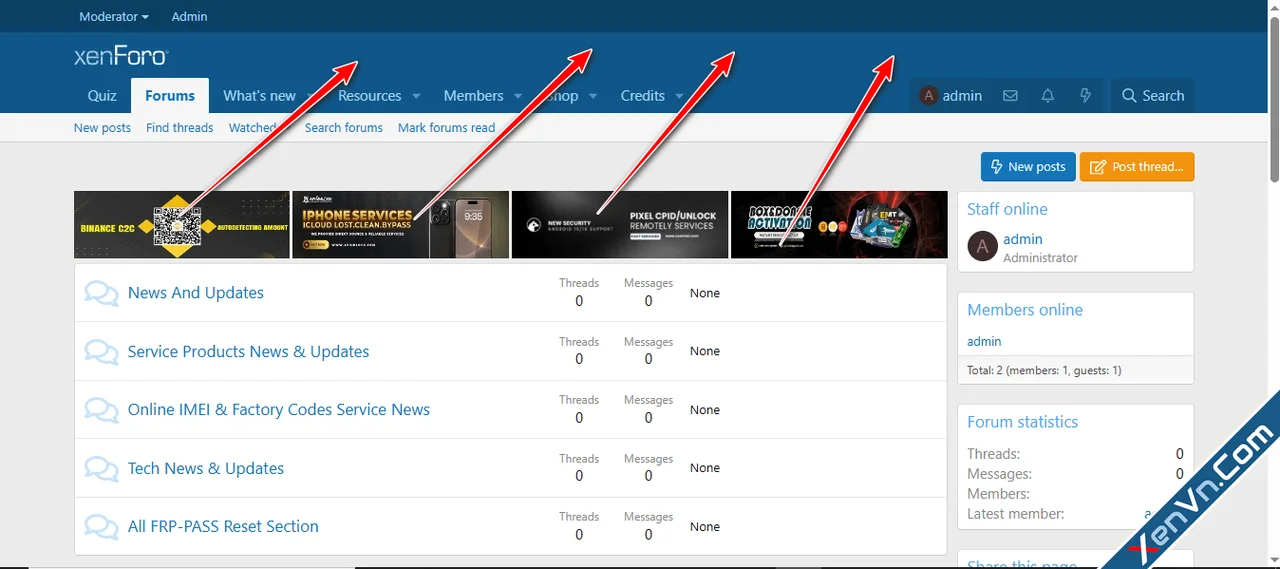
Task: Expand the Resources dropdown arrow
Action: pos(416,97)
